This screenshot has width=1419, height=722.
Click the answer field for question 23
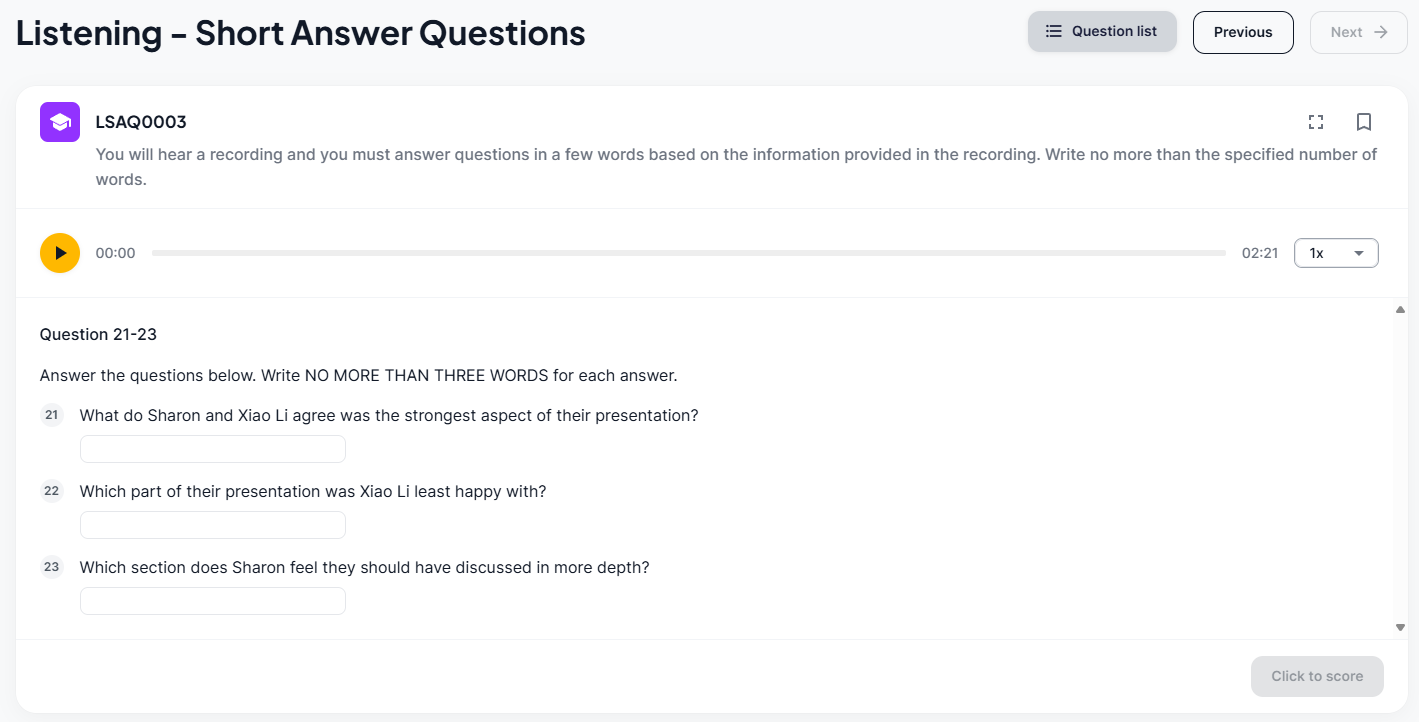(213, 601)
